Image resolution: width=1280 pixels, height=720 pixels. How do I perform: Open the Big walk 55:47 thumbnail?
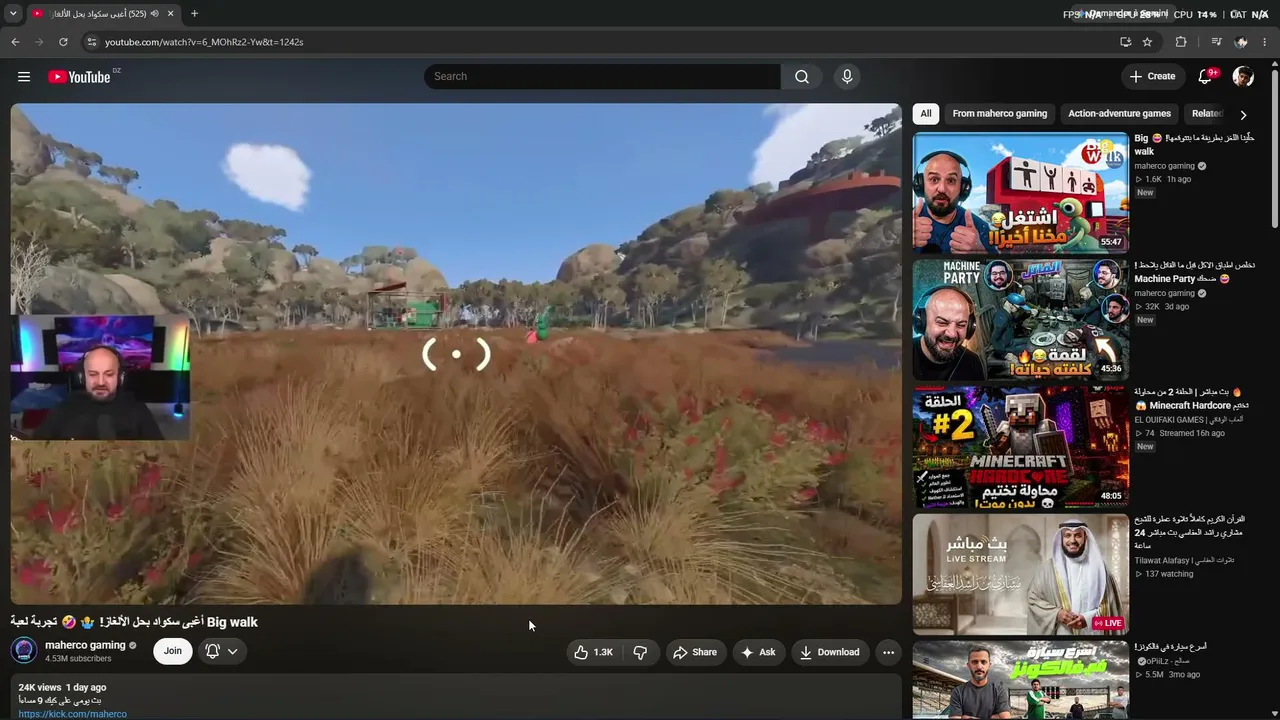coord(1021,192)
